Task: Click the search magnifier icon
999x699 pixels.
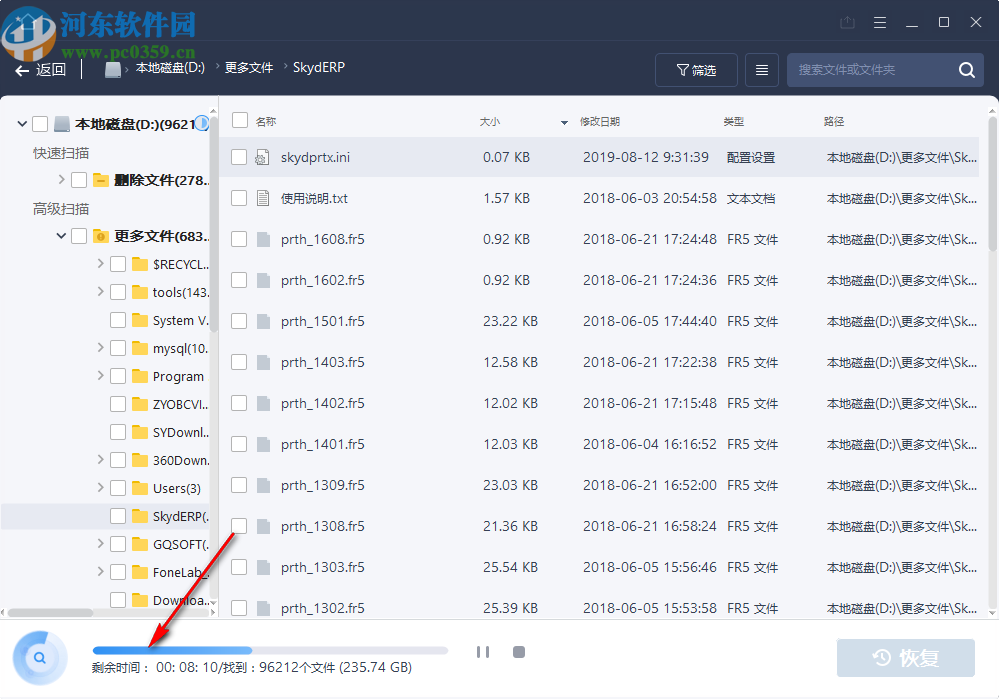Action: [966, 70]
